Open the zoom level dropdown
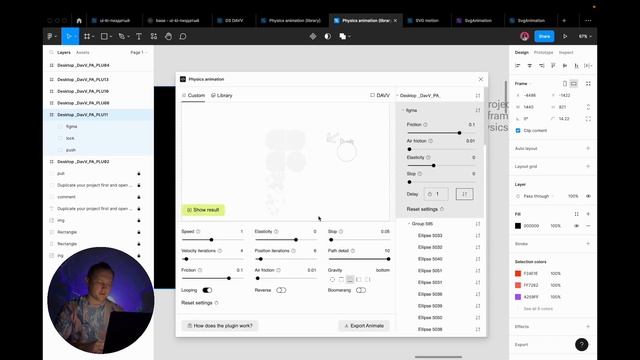This screenshot has height=360, width=640. (585, 36)
